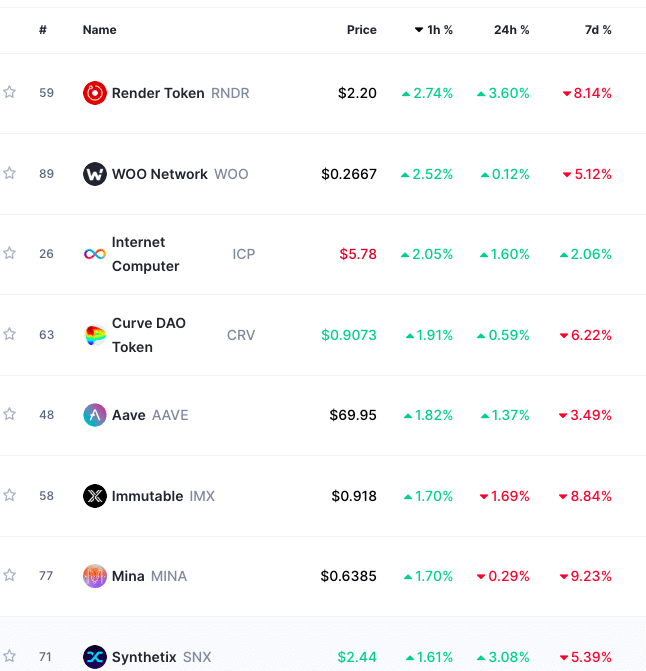Sort the table by 7d % column
This screenshot has height=671, width=646.
598,30
